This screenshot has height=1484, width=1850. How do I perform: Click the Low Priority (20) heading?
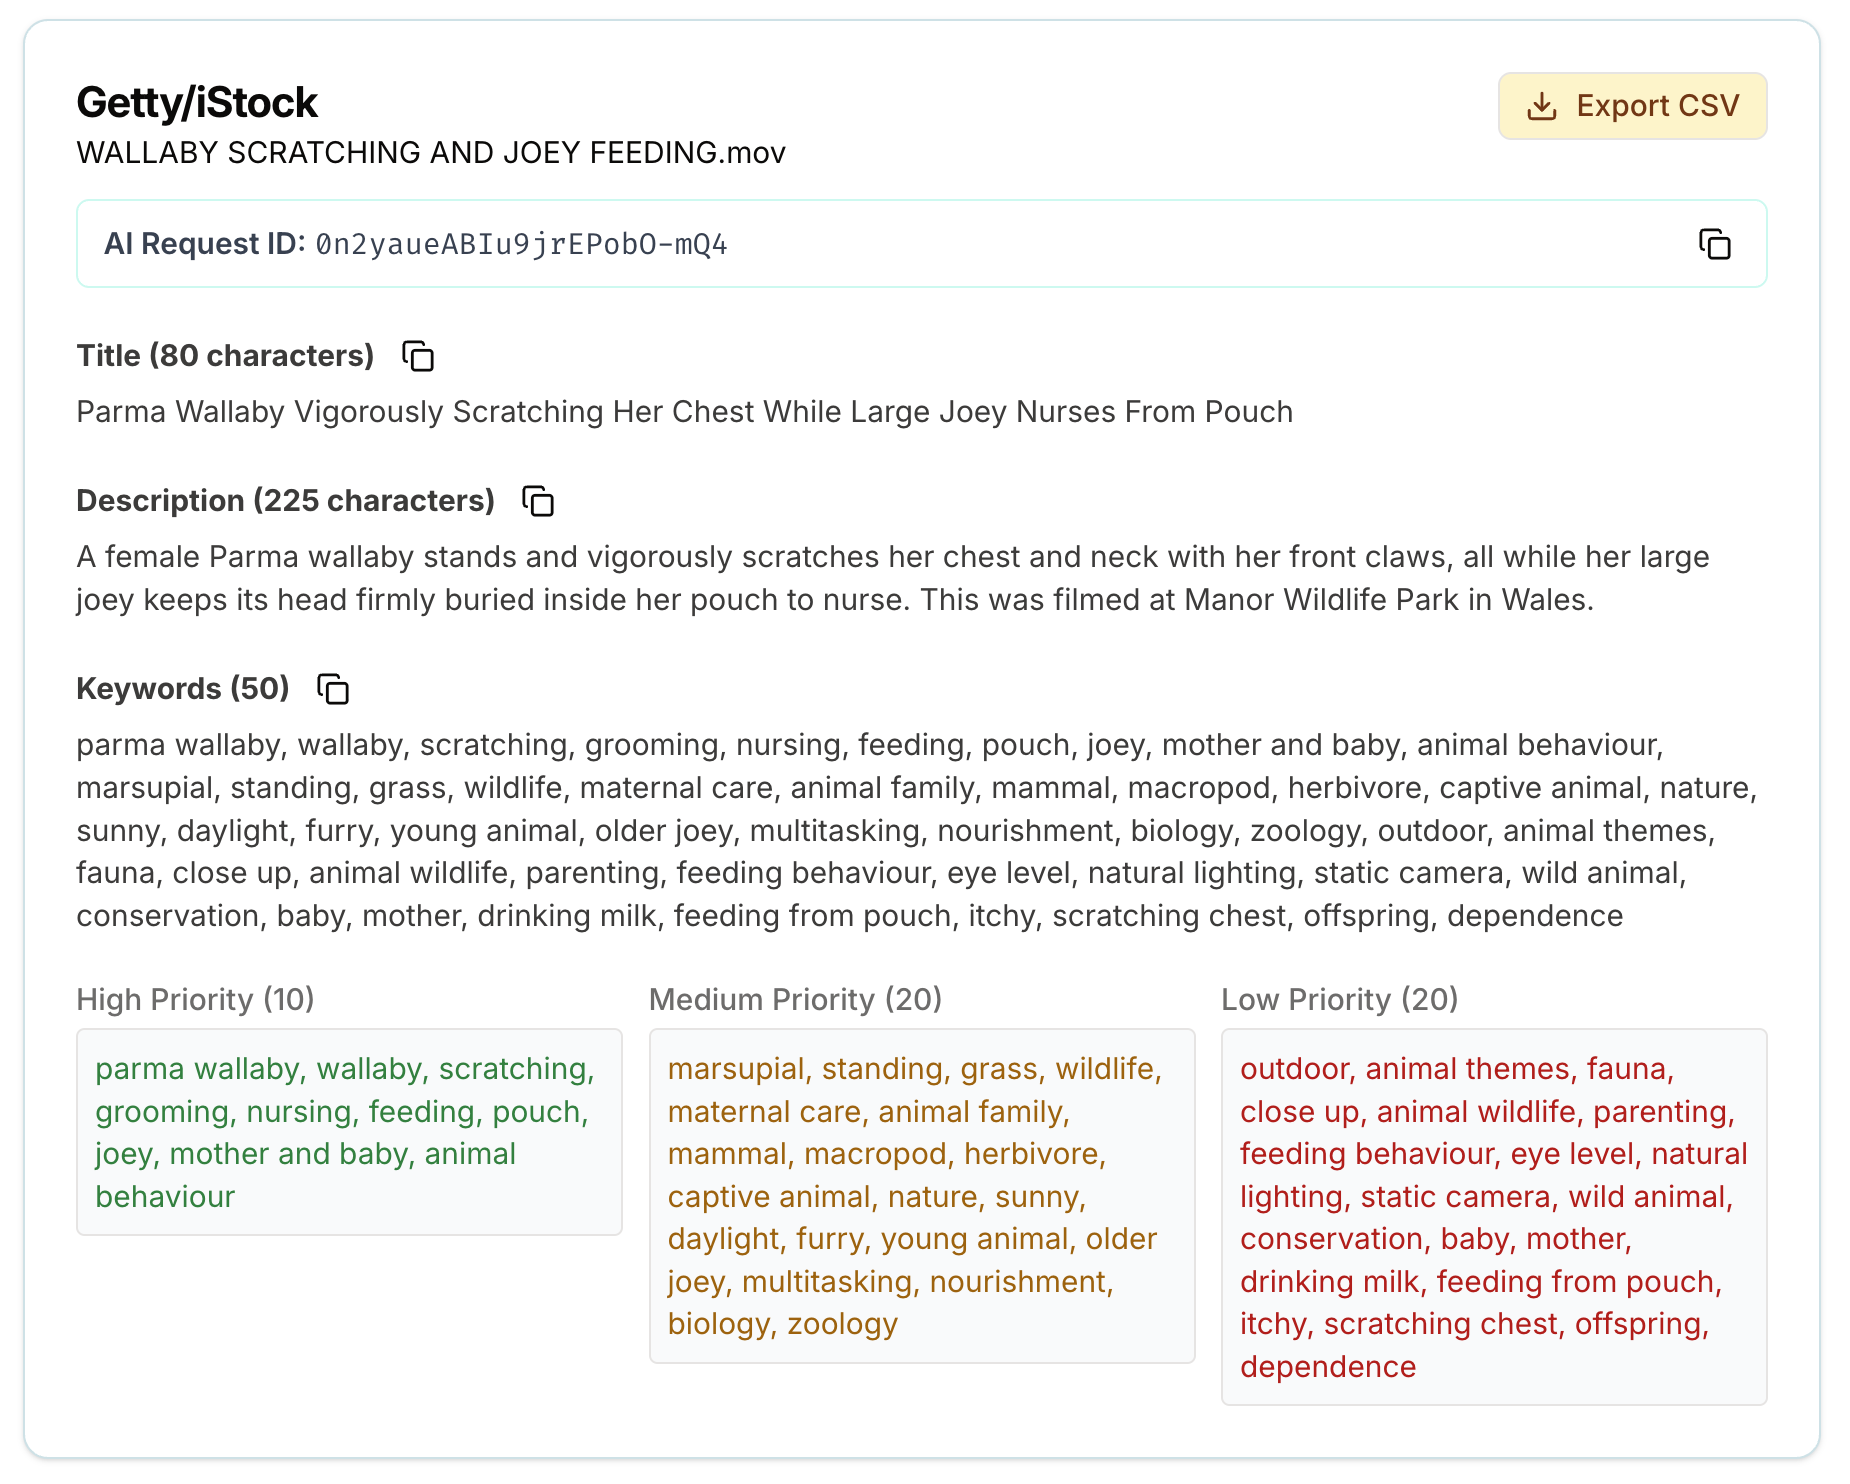[x=1340, y=999]
